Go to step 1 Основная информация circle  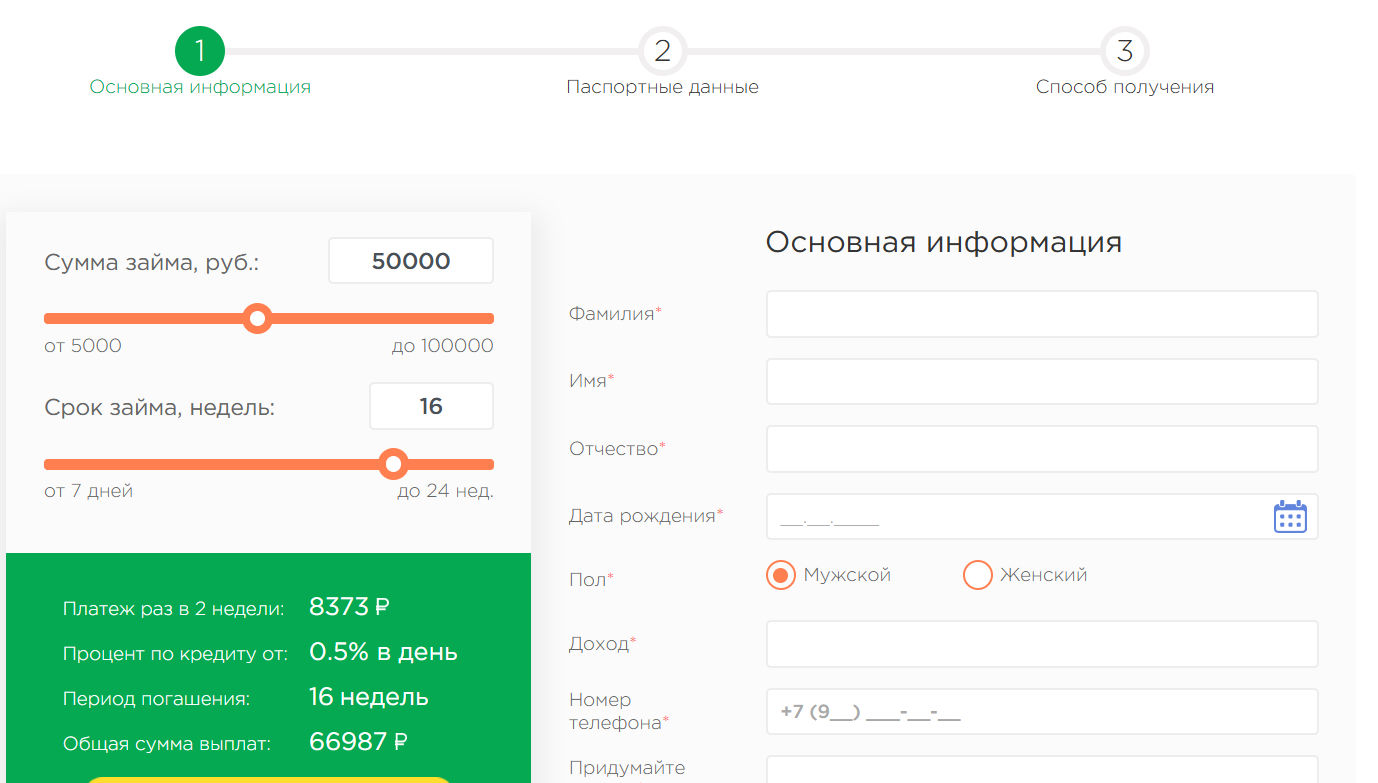[200, 50]
